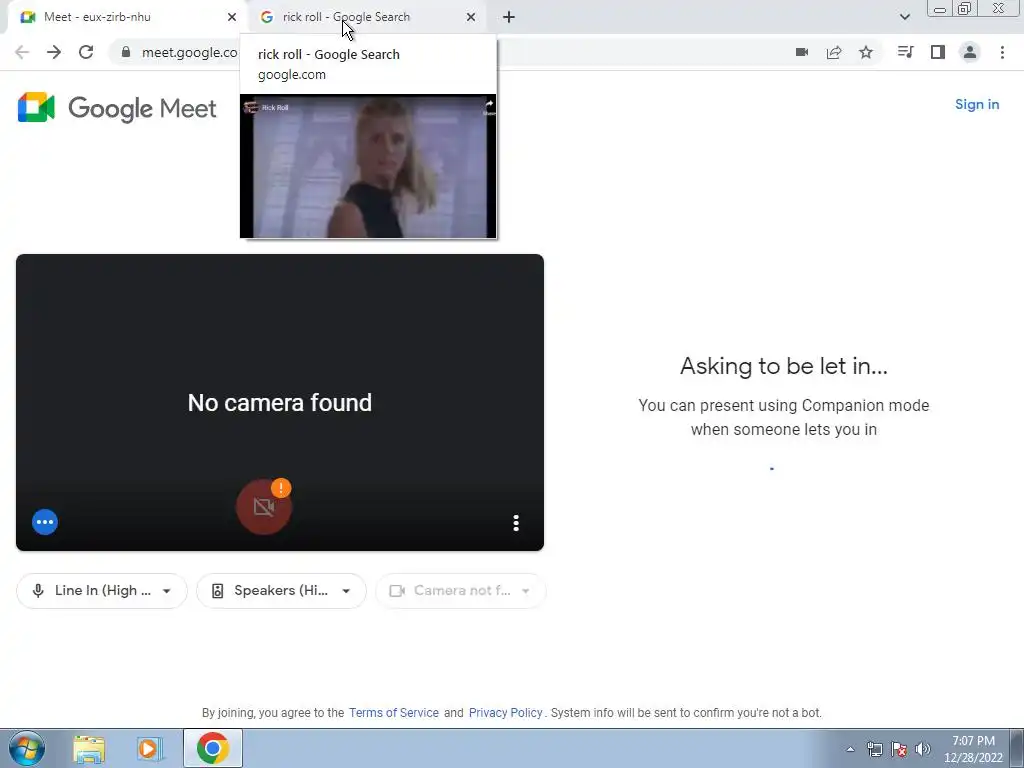Click the volume speaker tray icon
The height and width of the screenshot is (768, 1024).
[x=923, y=749]
